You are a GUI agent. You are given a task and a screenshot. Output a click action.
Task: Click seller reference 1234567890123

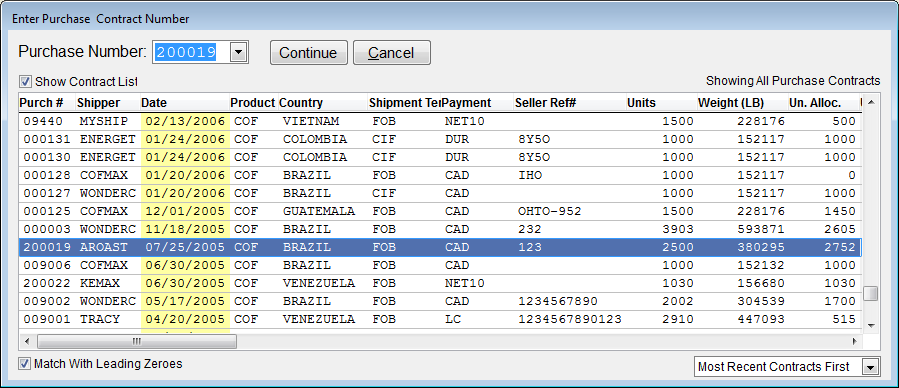569,319
